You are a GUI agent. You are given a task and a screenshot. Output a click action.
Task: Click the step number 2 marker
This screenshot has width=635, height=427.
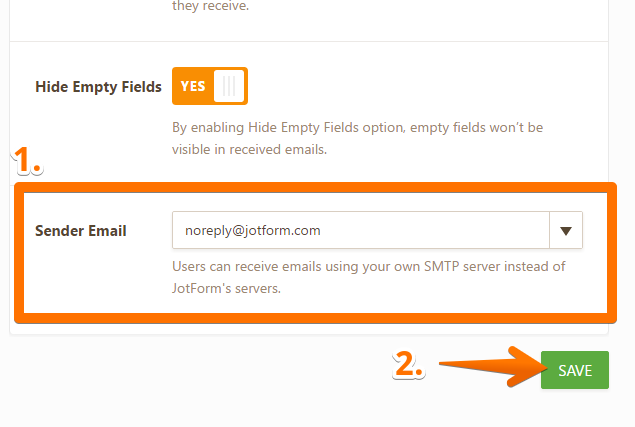point(409,366)
